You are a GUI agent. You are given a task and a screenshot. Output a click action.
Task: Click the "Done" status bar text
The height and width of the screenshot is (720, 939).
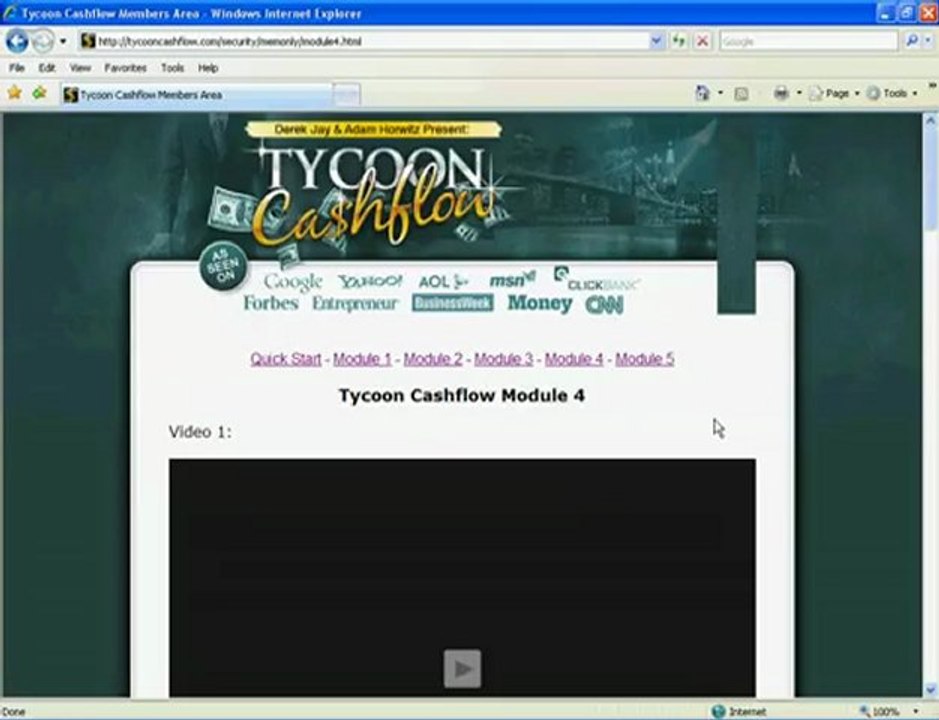pyautogui.click(x=14, y=712)
